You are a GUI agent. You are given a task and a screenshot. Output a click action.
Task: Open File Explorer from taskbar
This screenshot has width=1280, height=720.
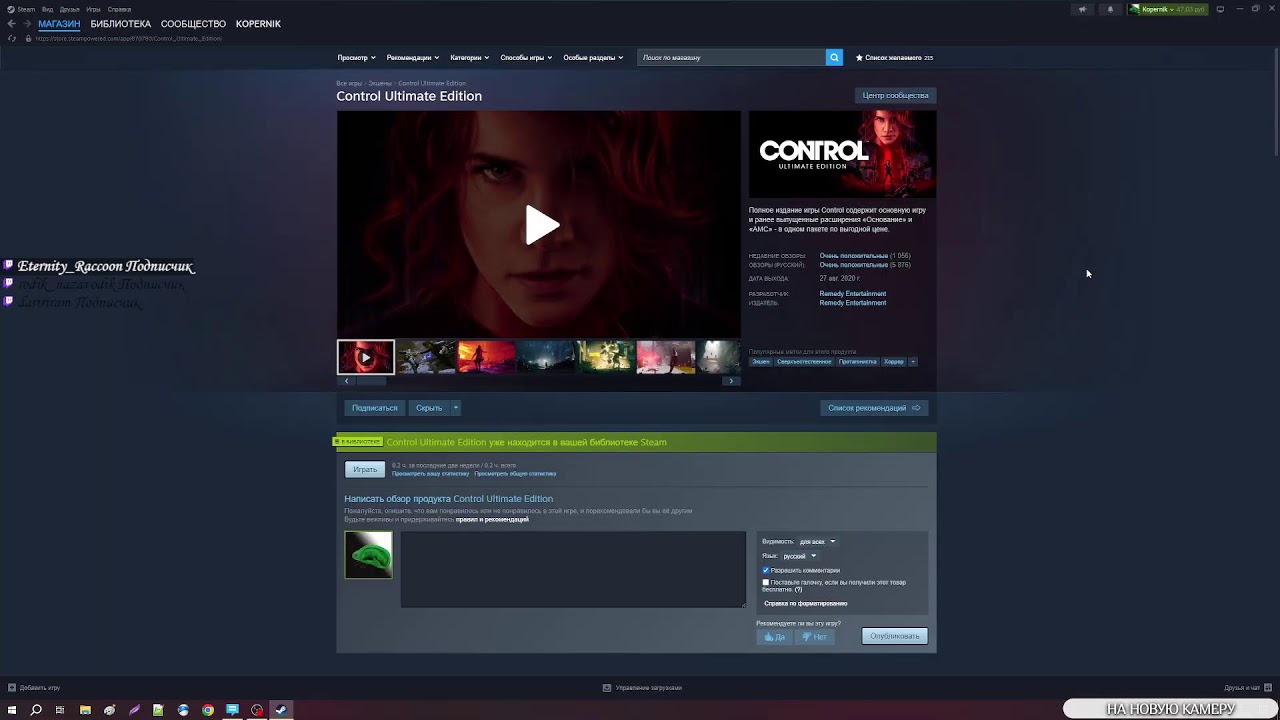click(85, 710)
